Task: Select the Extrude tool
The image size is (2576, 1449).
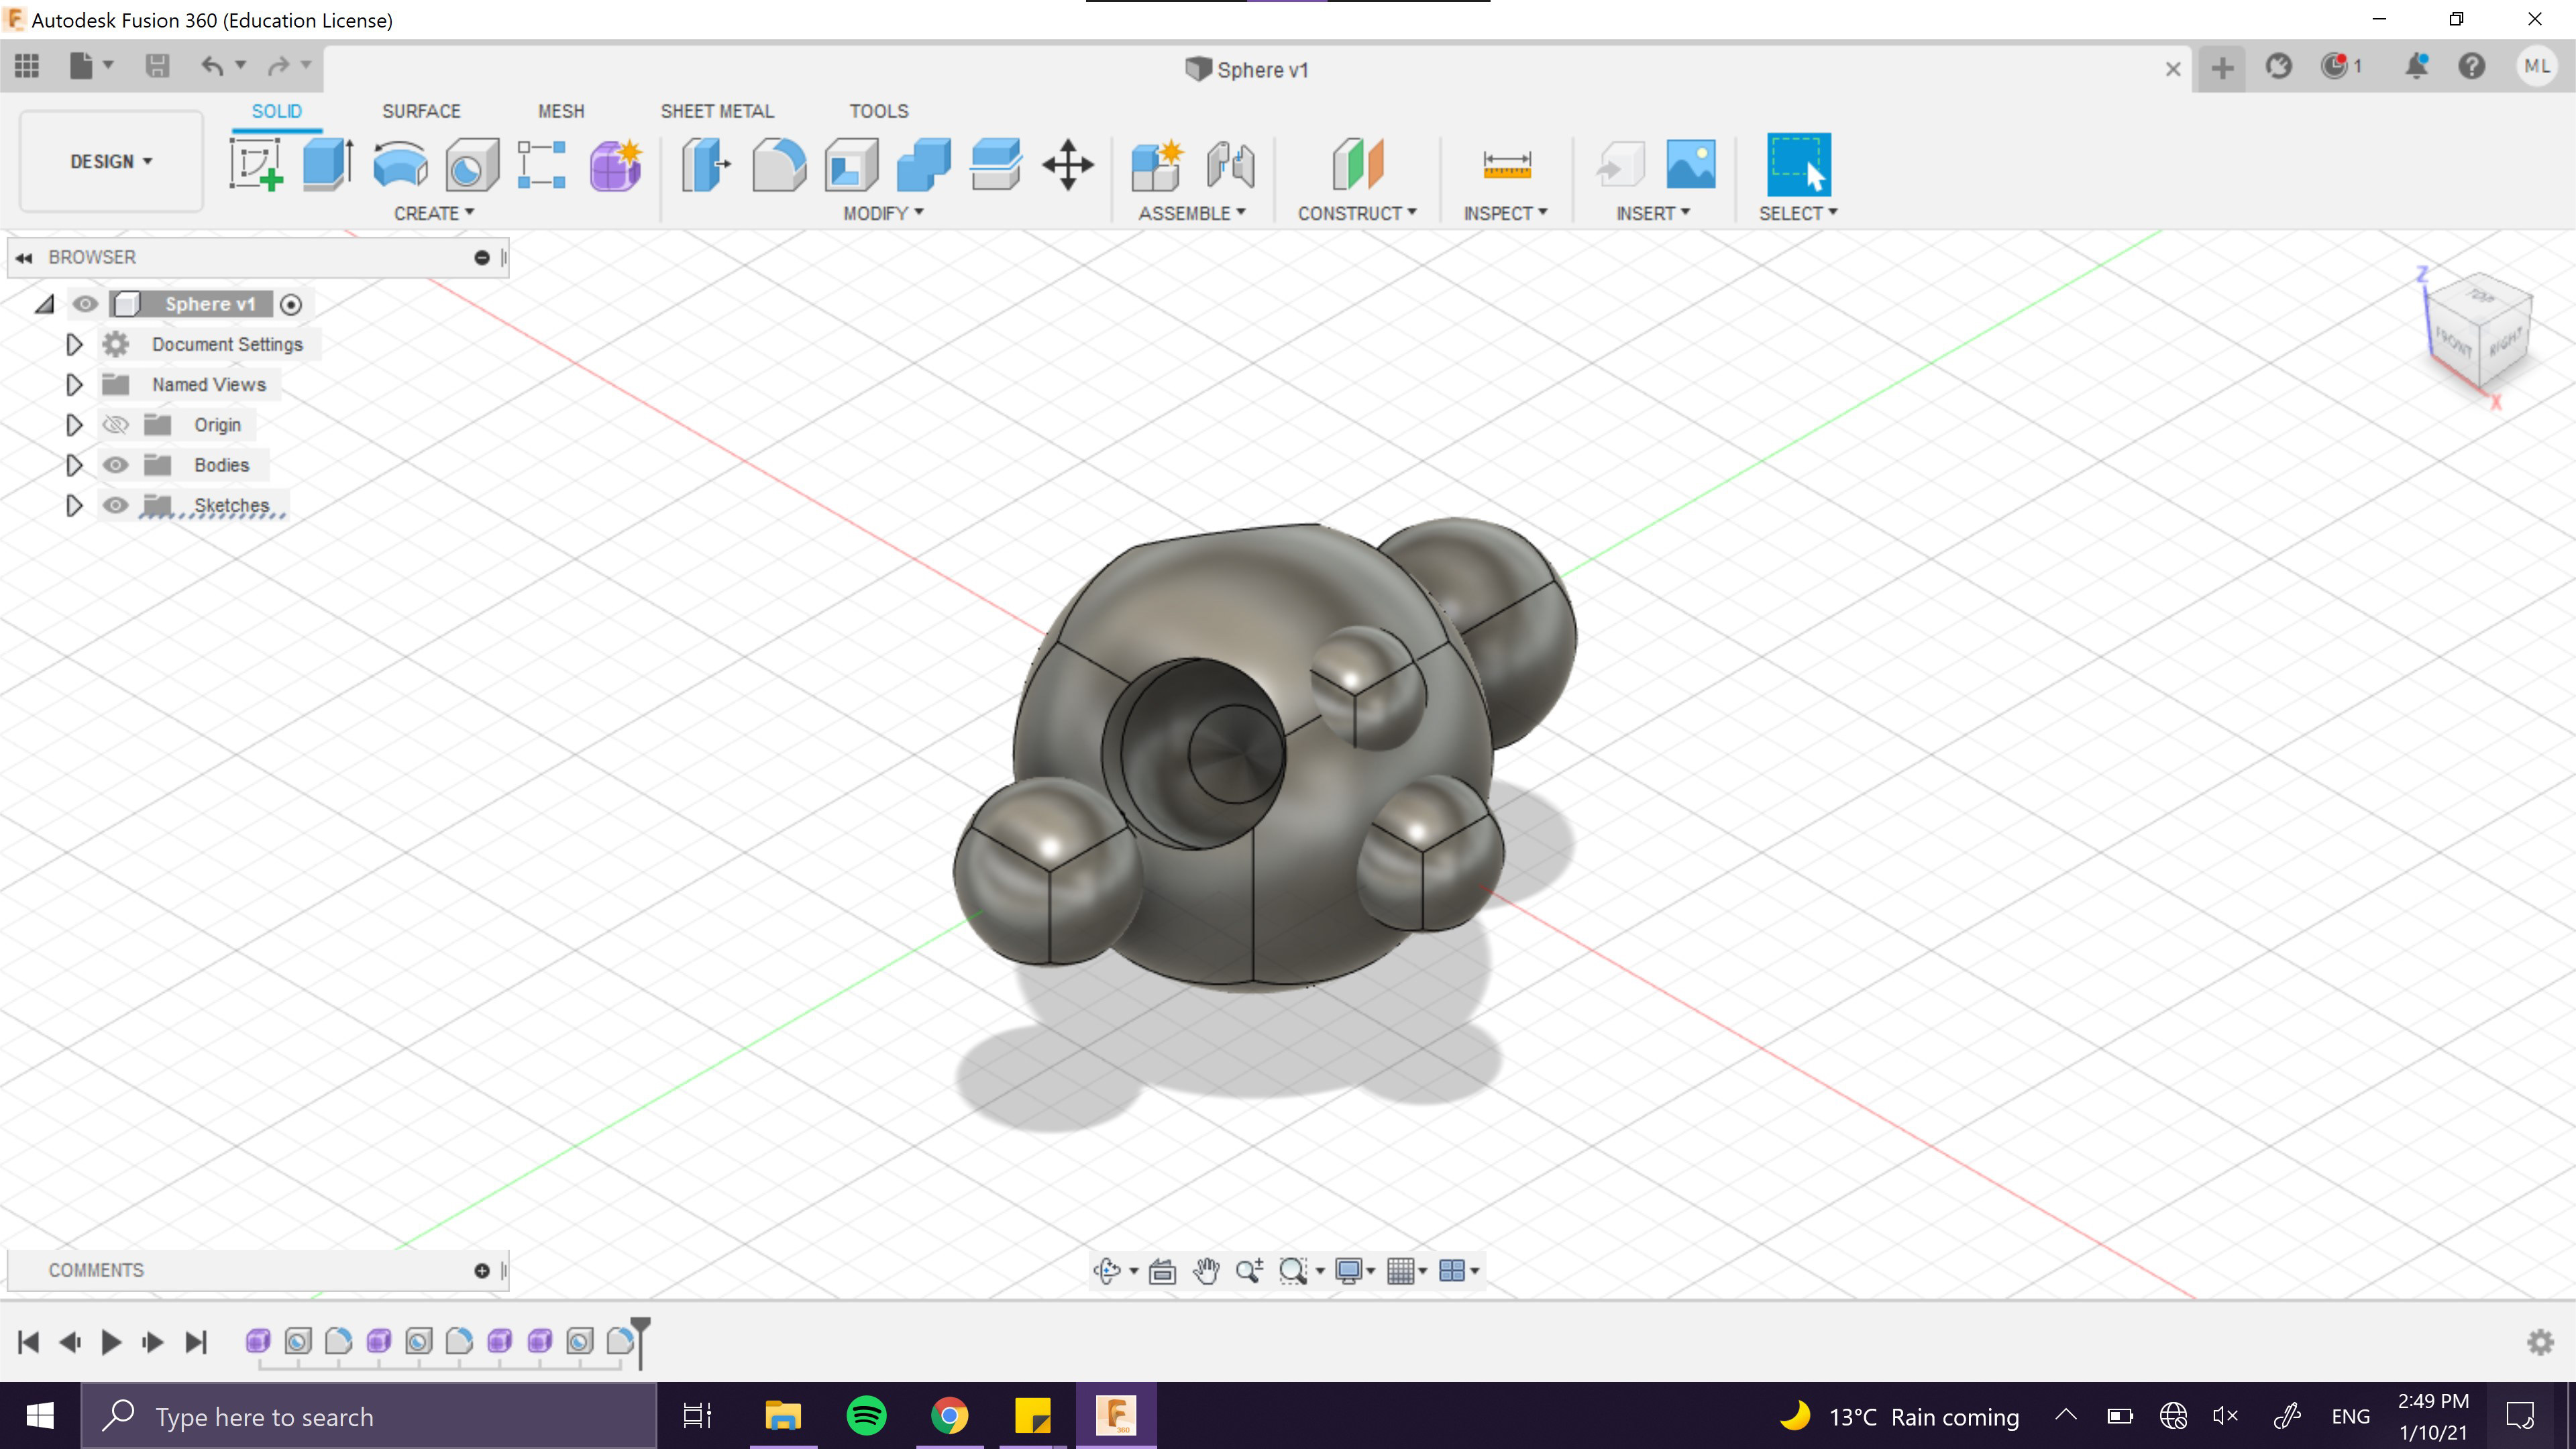Action: coord(328,164)
